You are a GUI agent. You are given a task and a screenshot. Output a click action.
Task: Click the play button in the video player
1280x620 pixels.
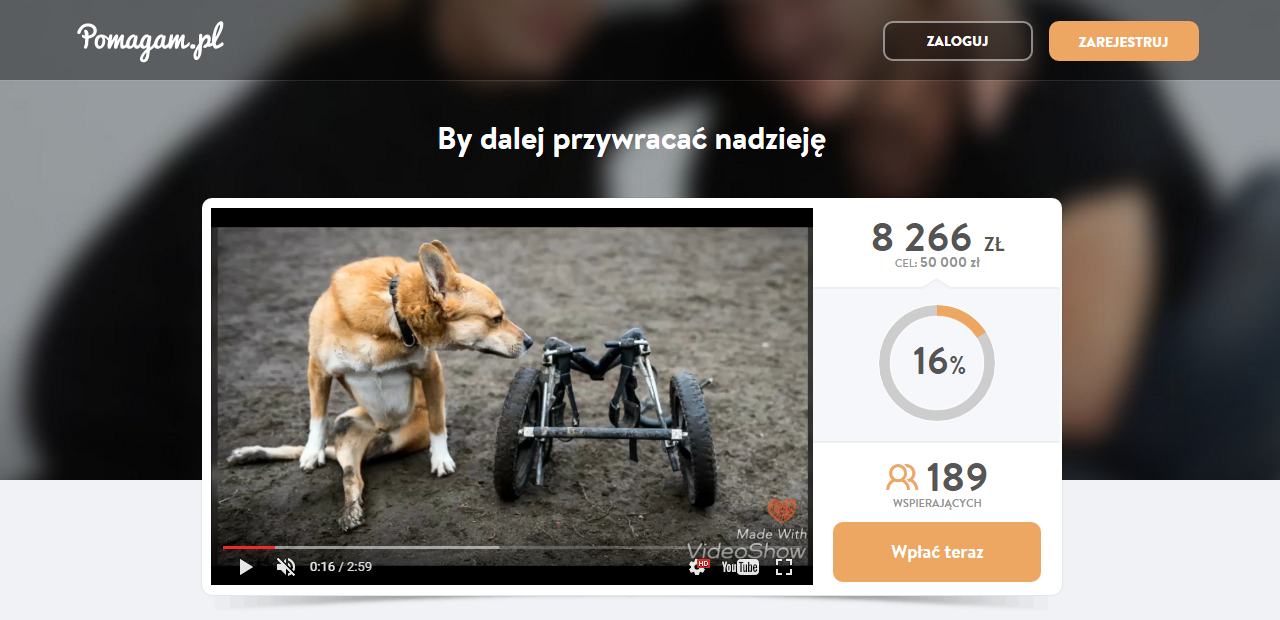click(245, 567)
